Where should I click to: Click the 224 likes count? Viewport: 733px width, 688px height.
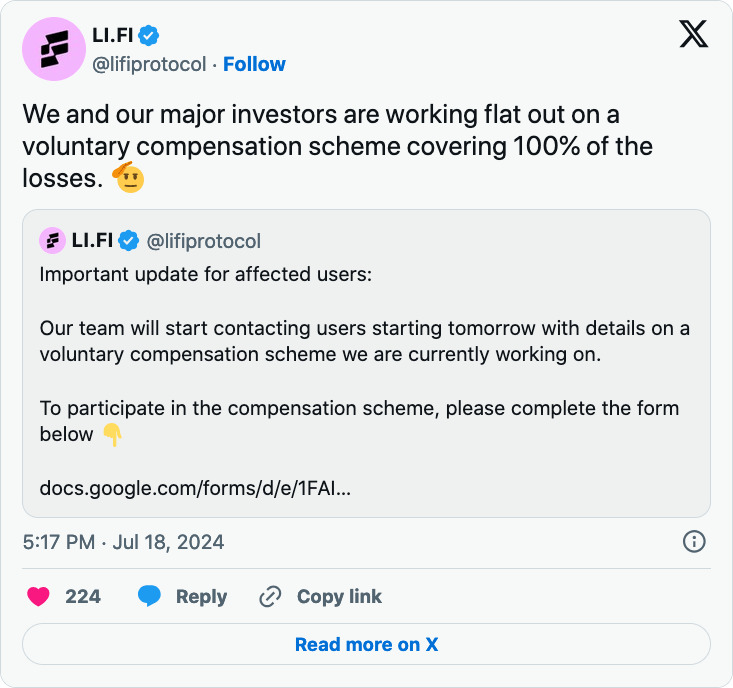pos(83,596)
